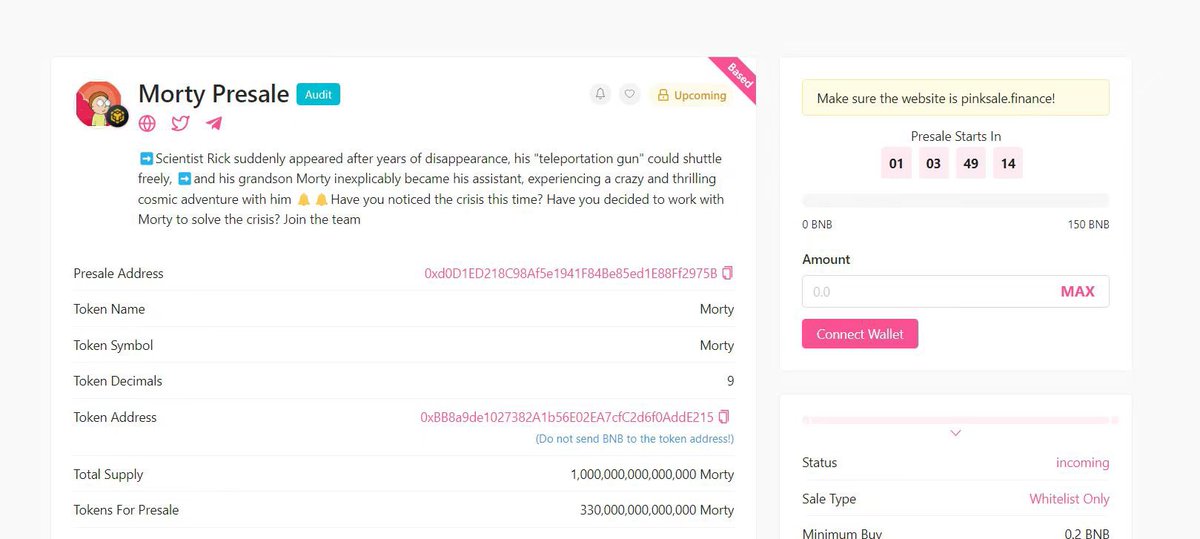
Task: Click MAX in the Amount field
Action: coord(1077,292)
